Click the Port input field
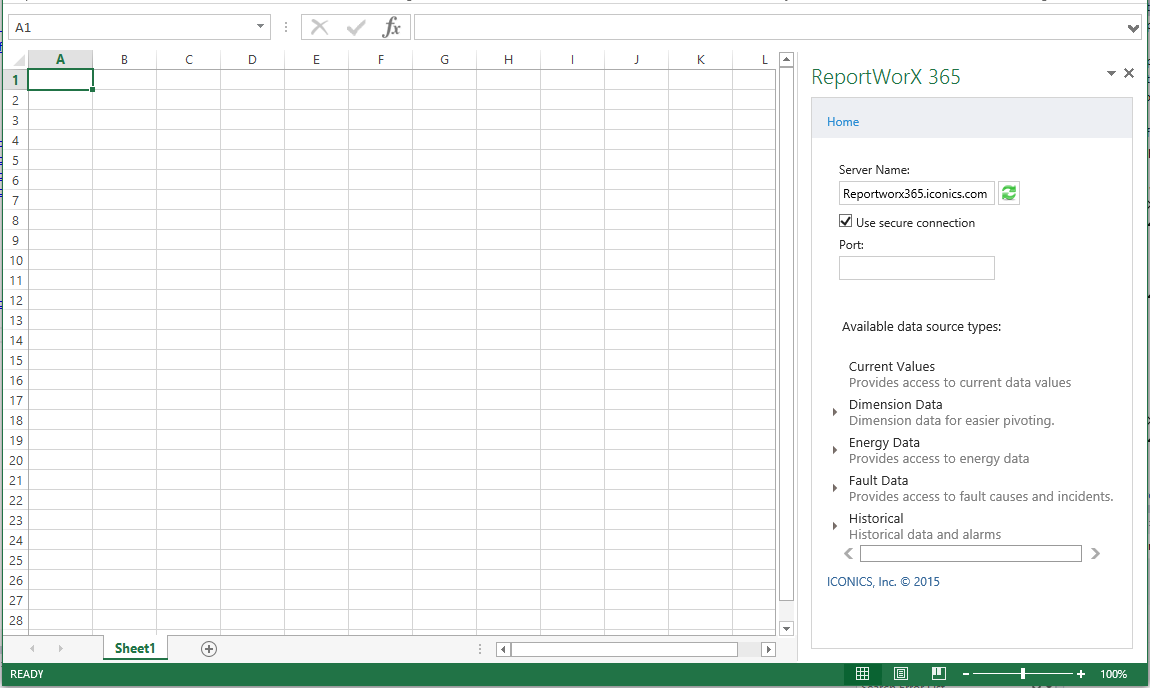Image resolution: width=1150 pixels, height=688 pixels. 917,268
